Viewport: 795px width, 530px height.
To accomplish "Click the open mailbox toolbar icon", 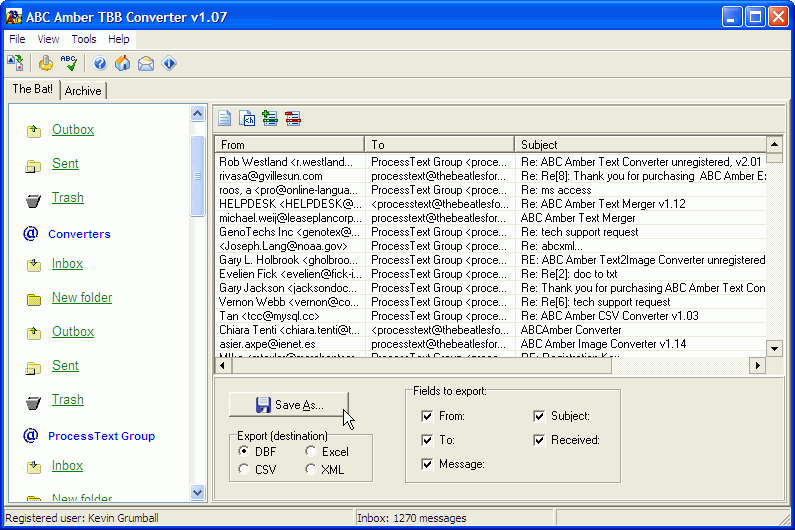I will click(x=15, y=63).
